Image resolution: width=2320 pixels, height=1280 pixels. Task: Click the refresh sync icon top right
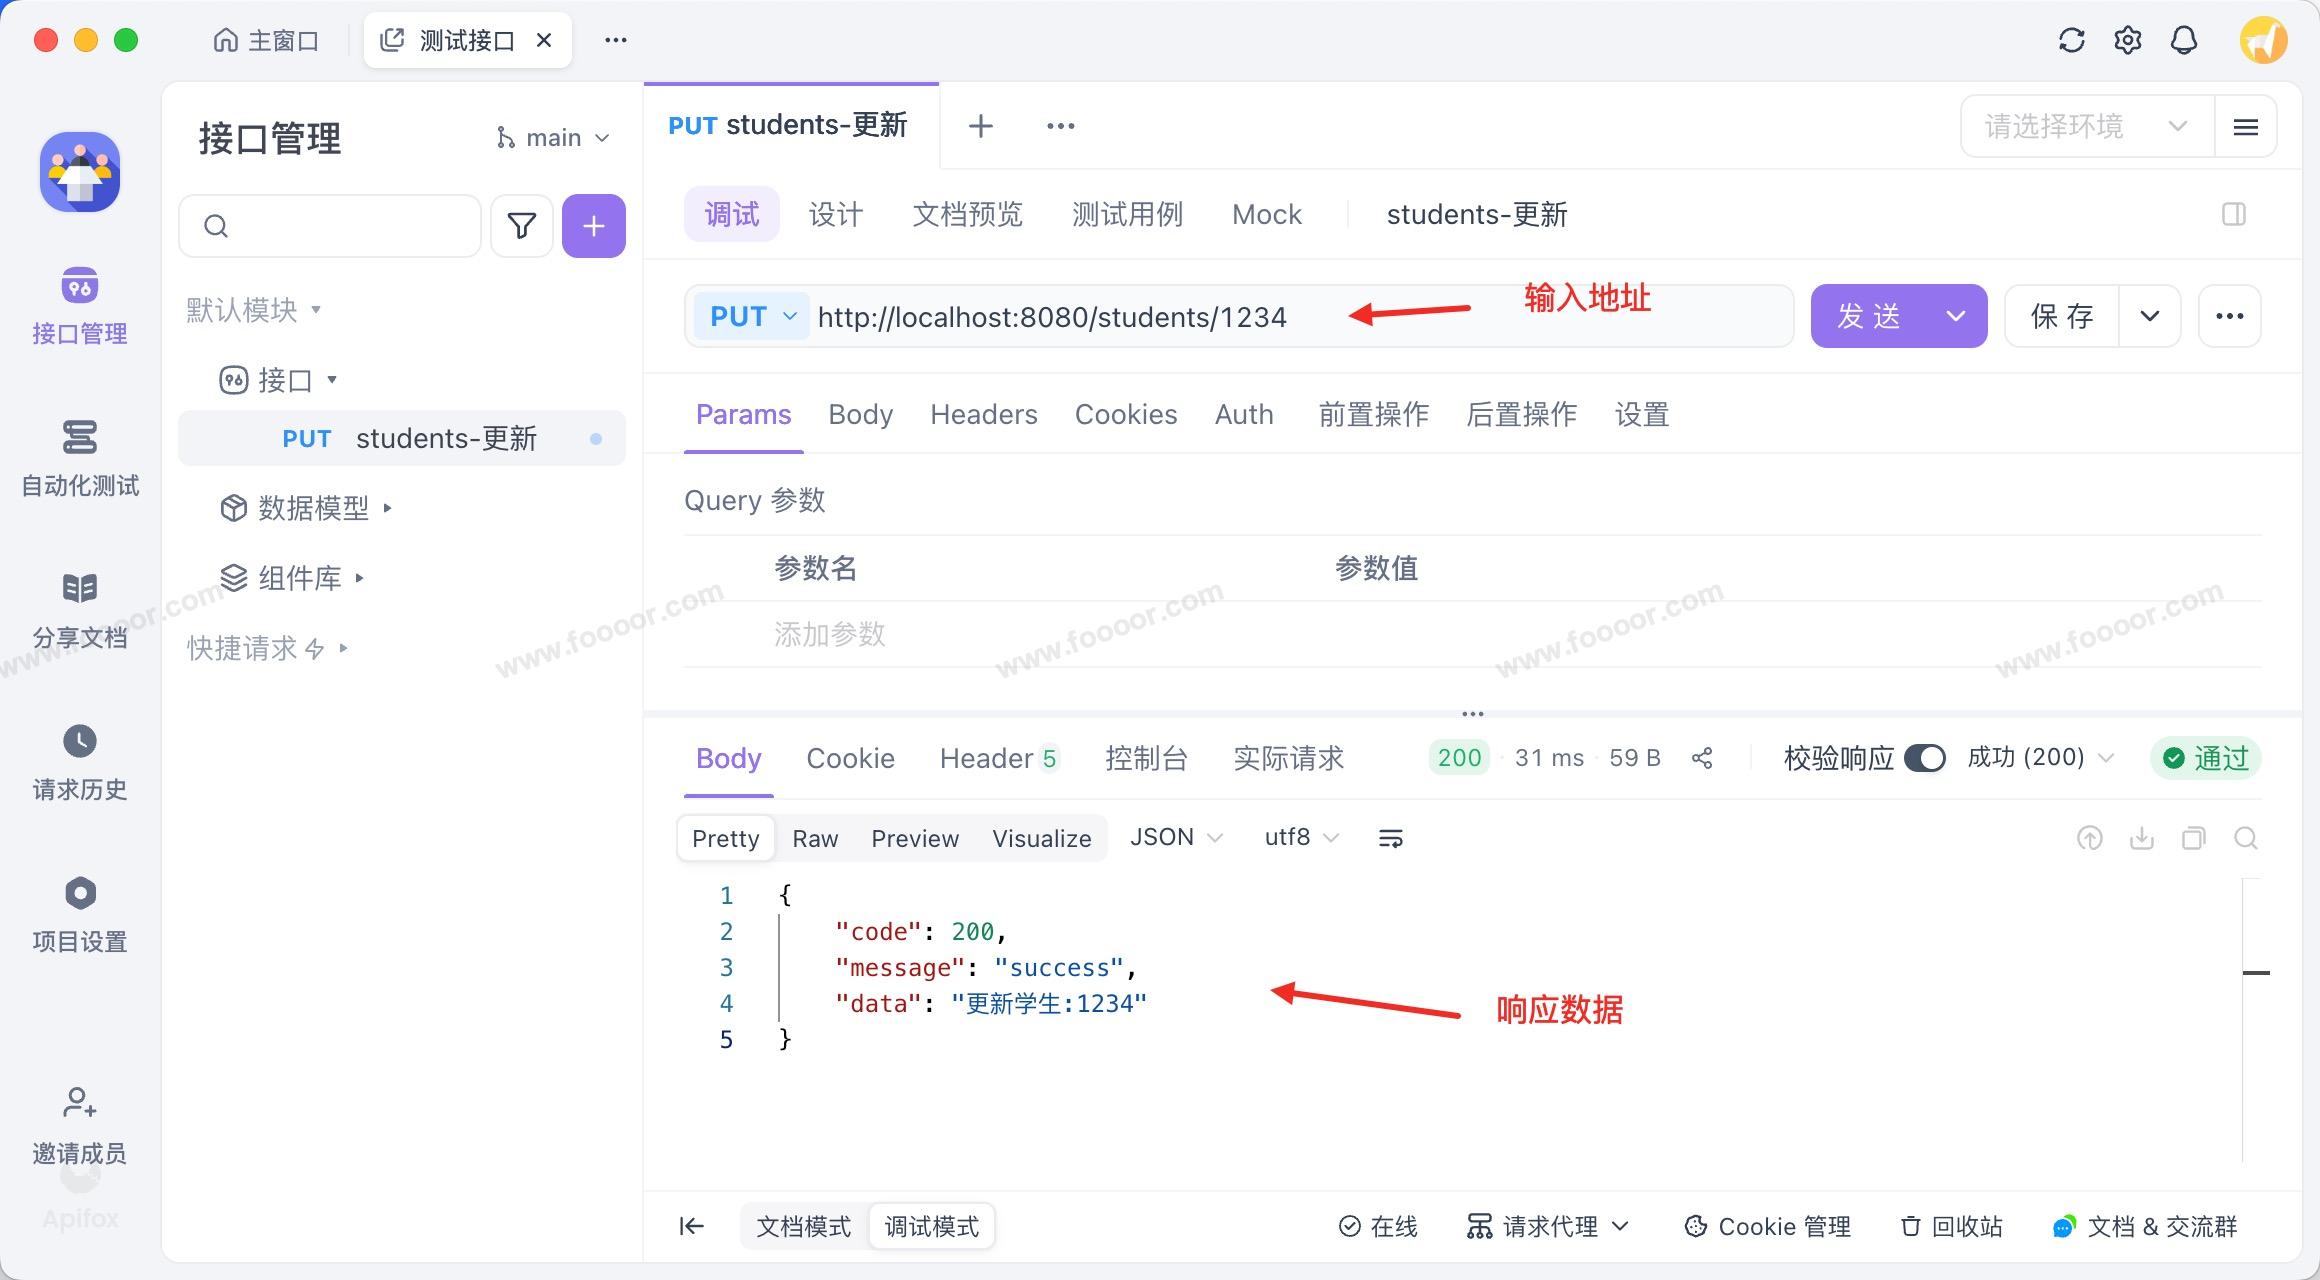coord(2071,40)
